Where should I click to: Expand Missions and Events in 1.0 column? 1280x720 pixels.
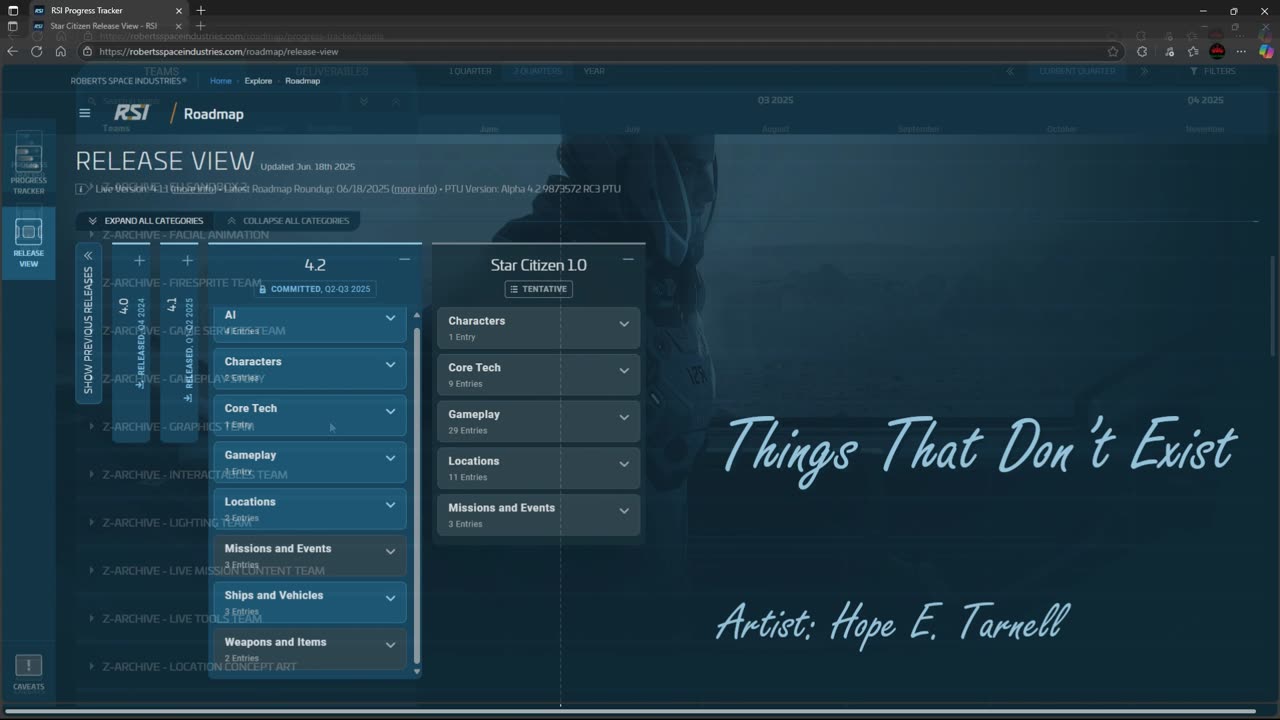[538, 515]
